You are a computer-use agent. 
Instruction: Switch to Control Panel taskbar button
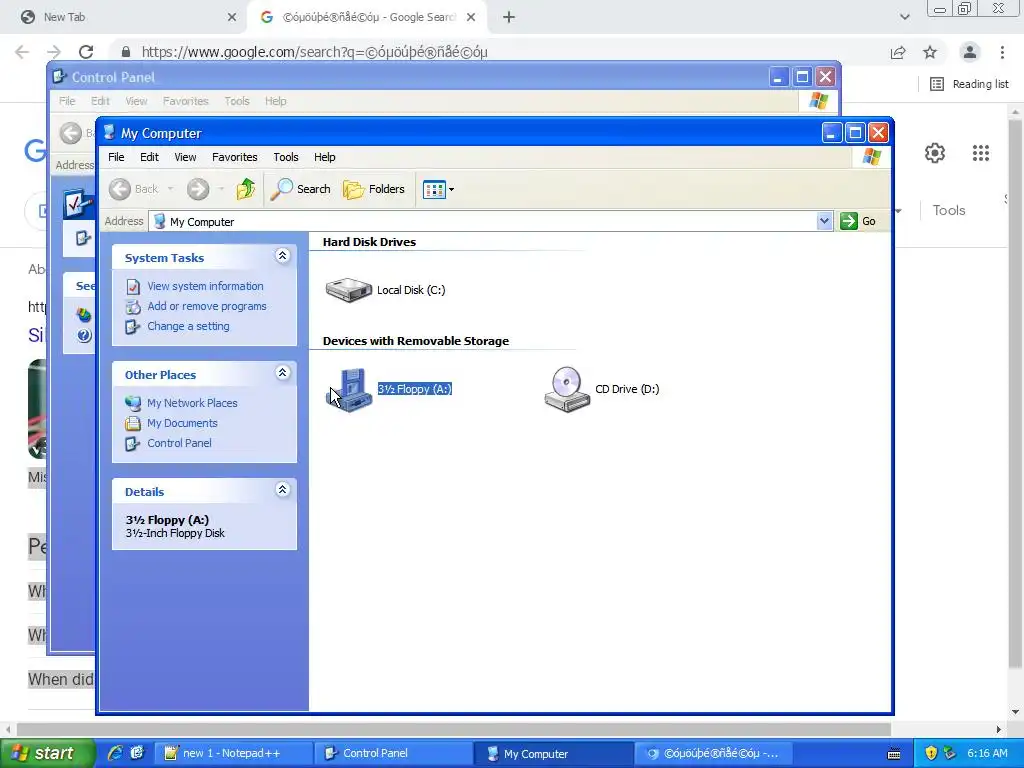(393, 753)
